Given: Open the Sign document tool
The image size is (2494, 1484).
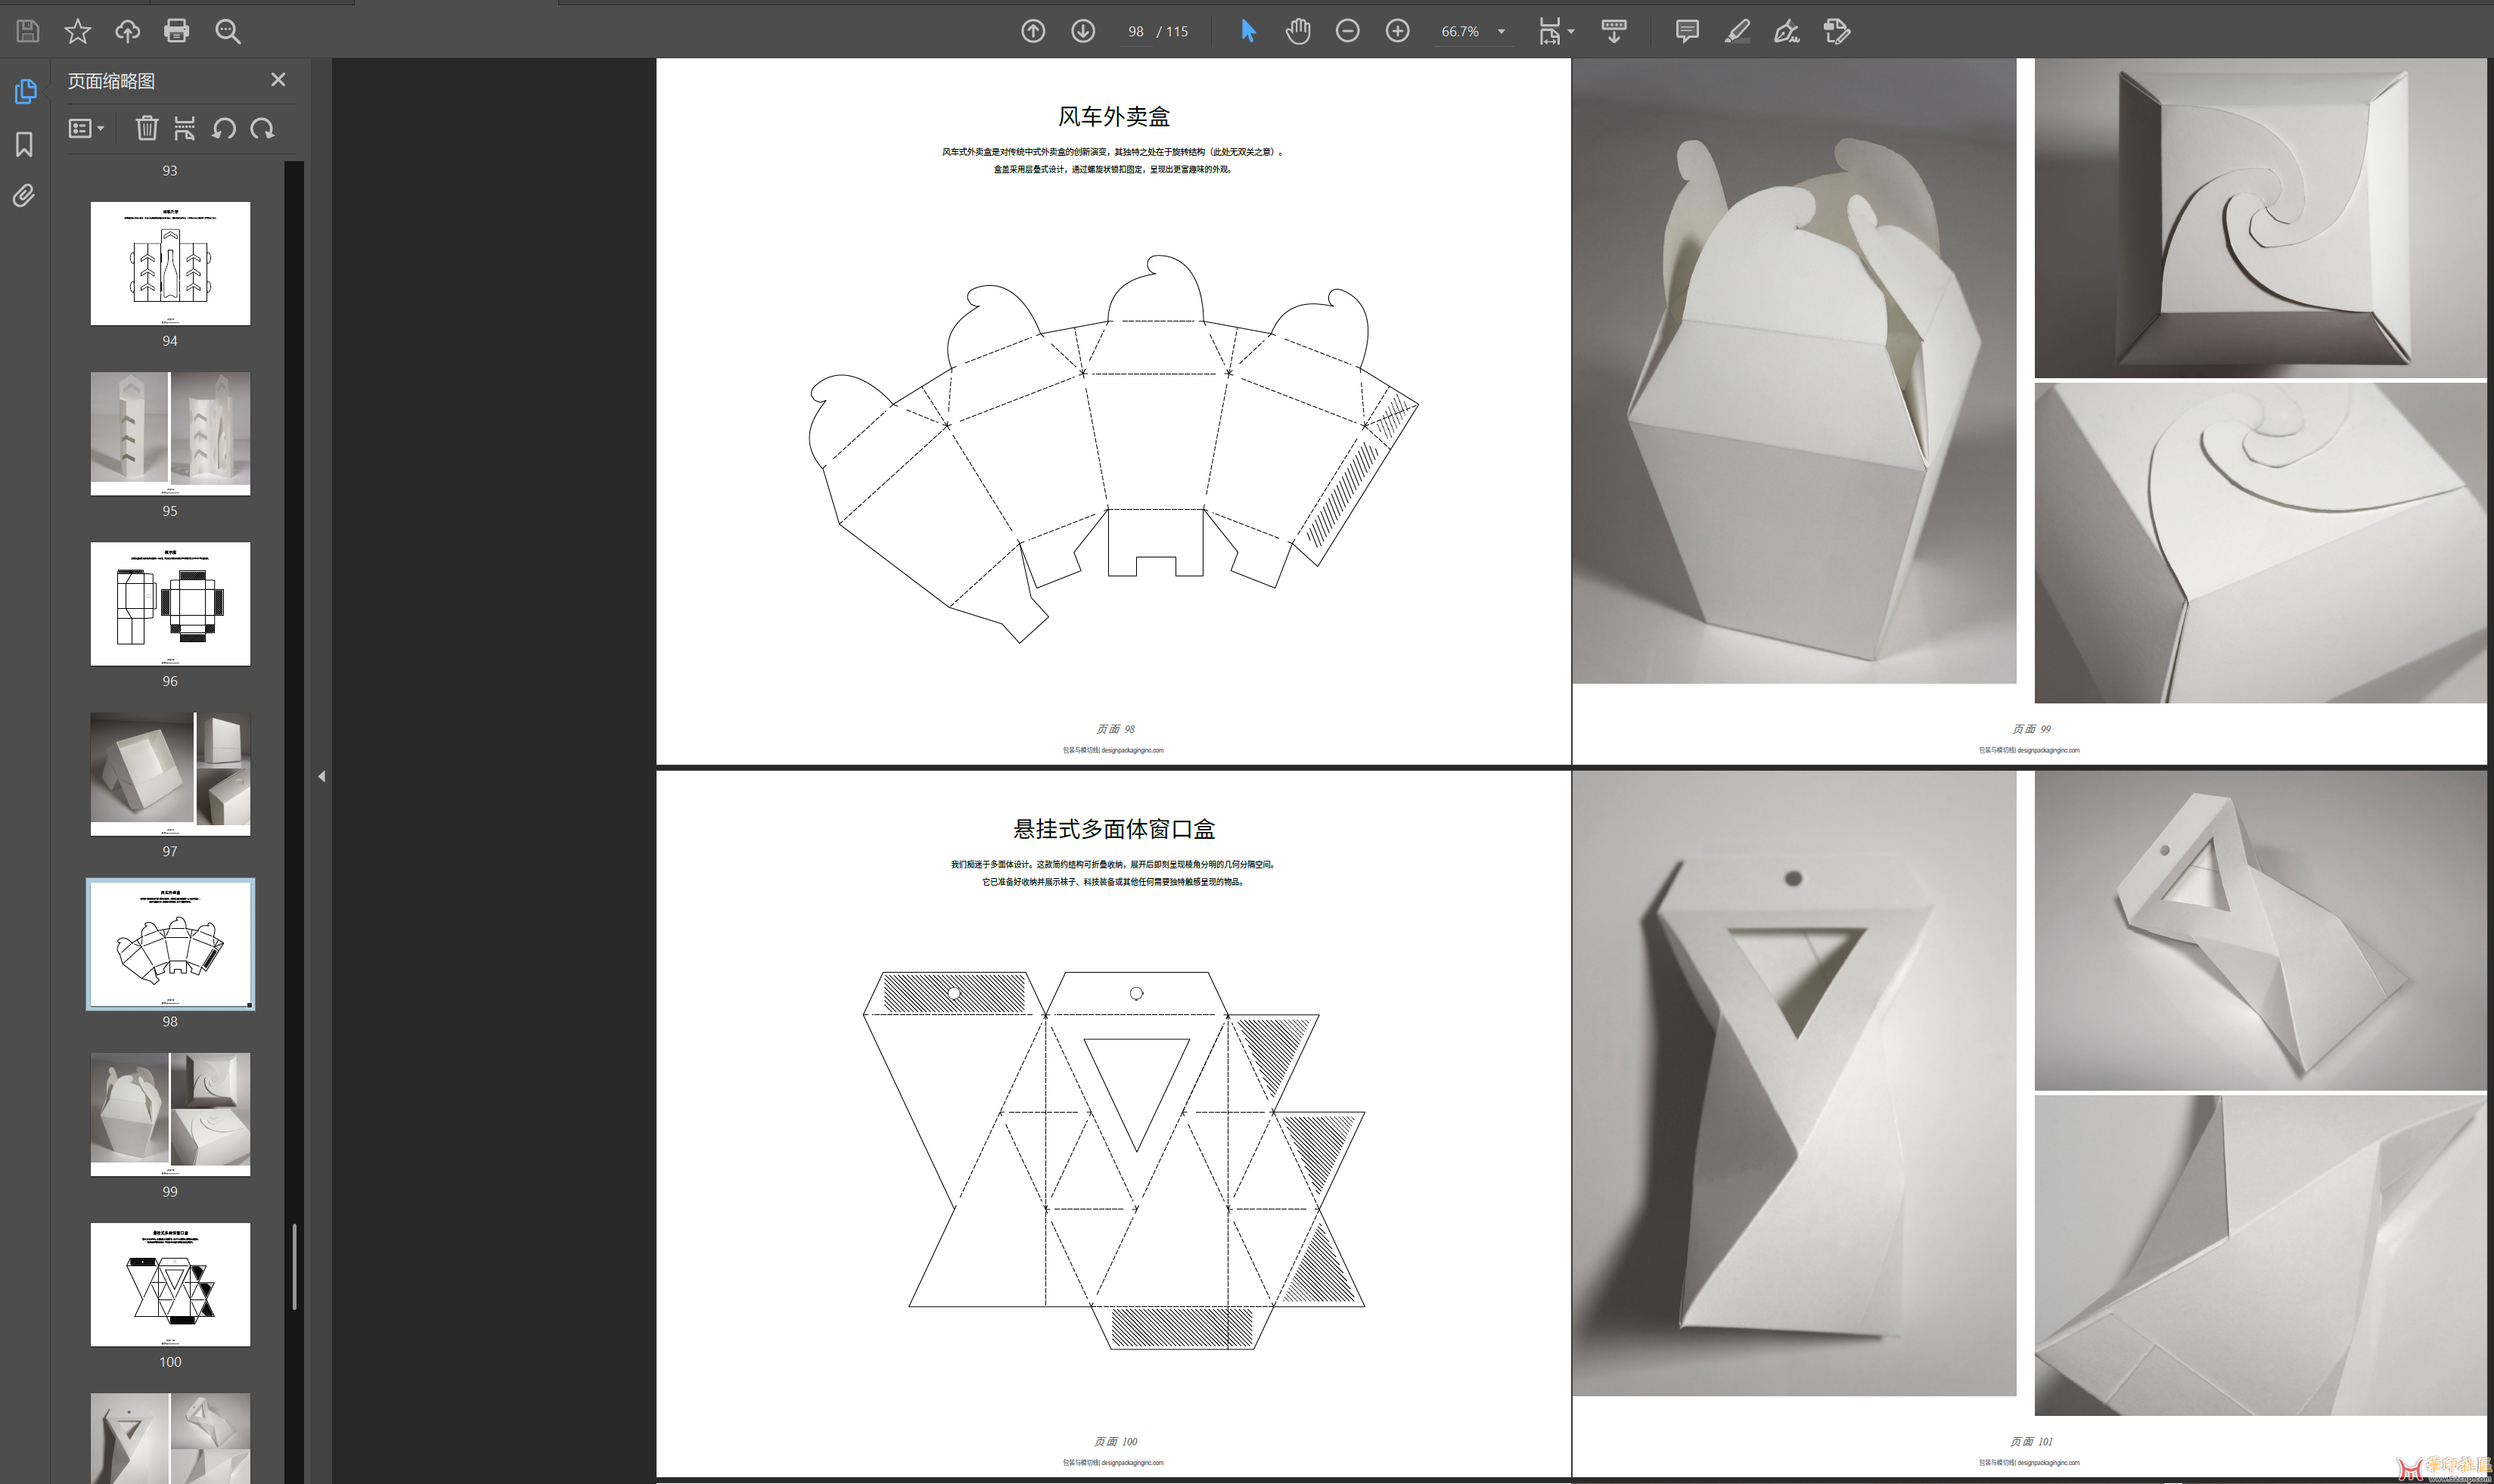Looking at the screenshot, I should pos(1787,31).
